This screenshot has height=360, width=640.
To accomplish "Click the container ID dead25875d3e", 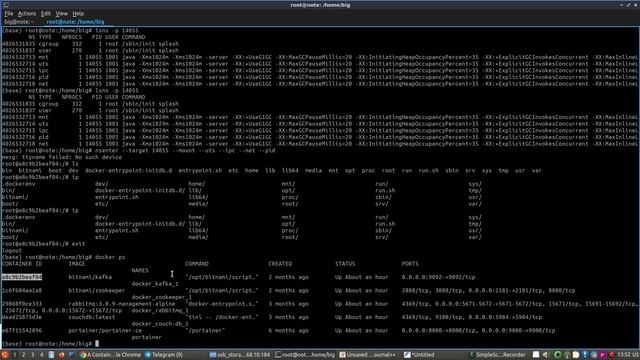I will pos(22,317).
